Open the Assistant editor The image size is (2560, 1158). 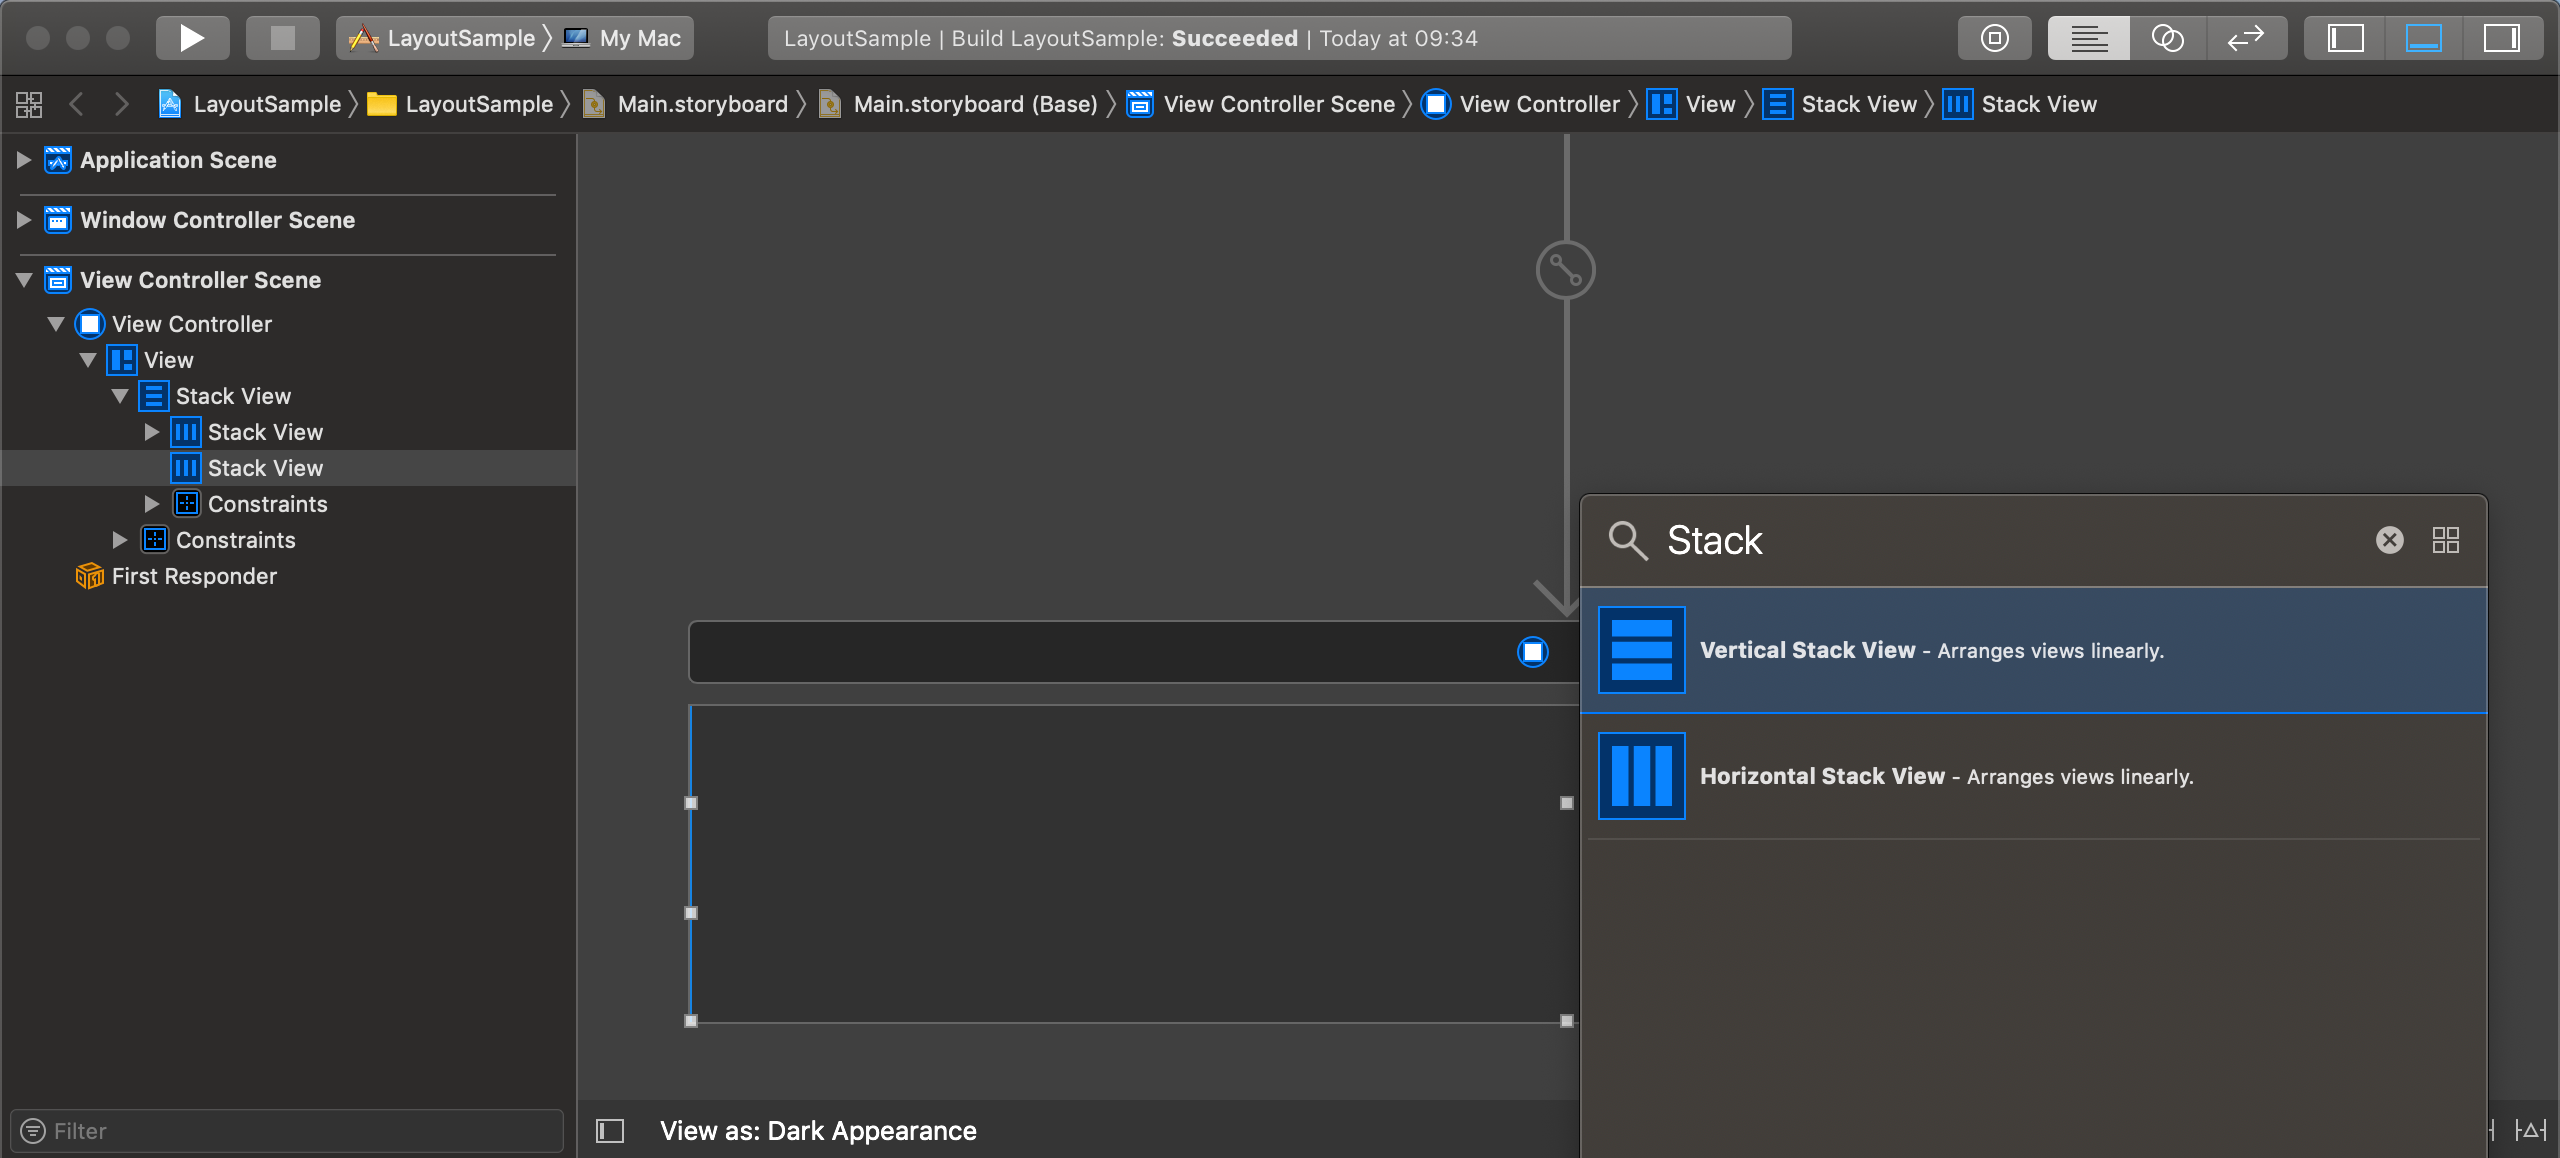click(2167, 37)
